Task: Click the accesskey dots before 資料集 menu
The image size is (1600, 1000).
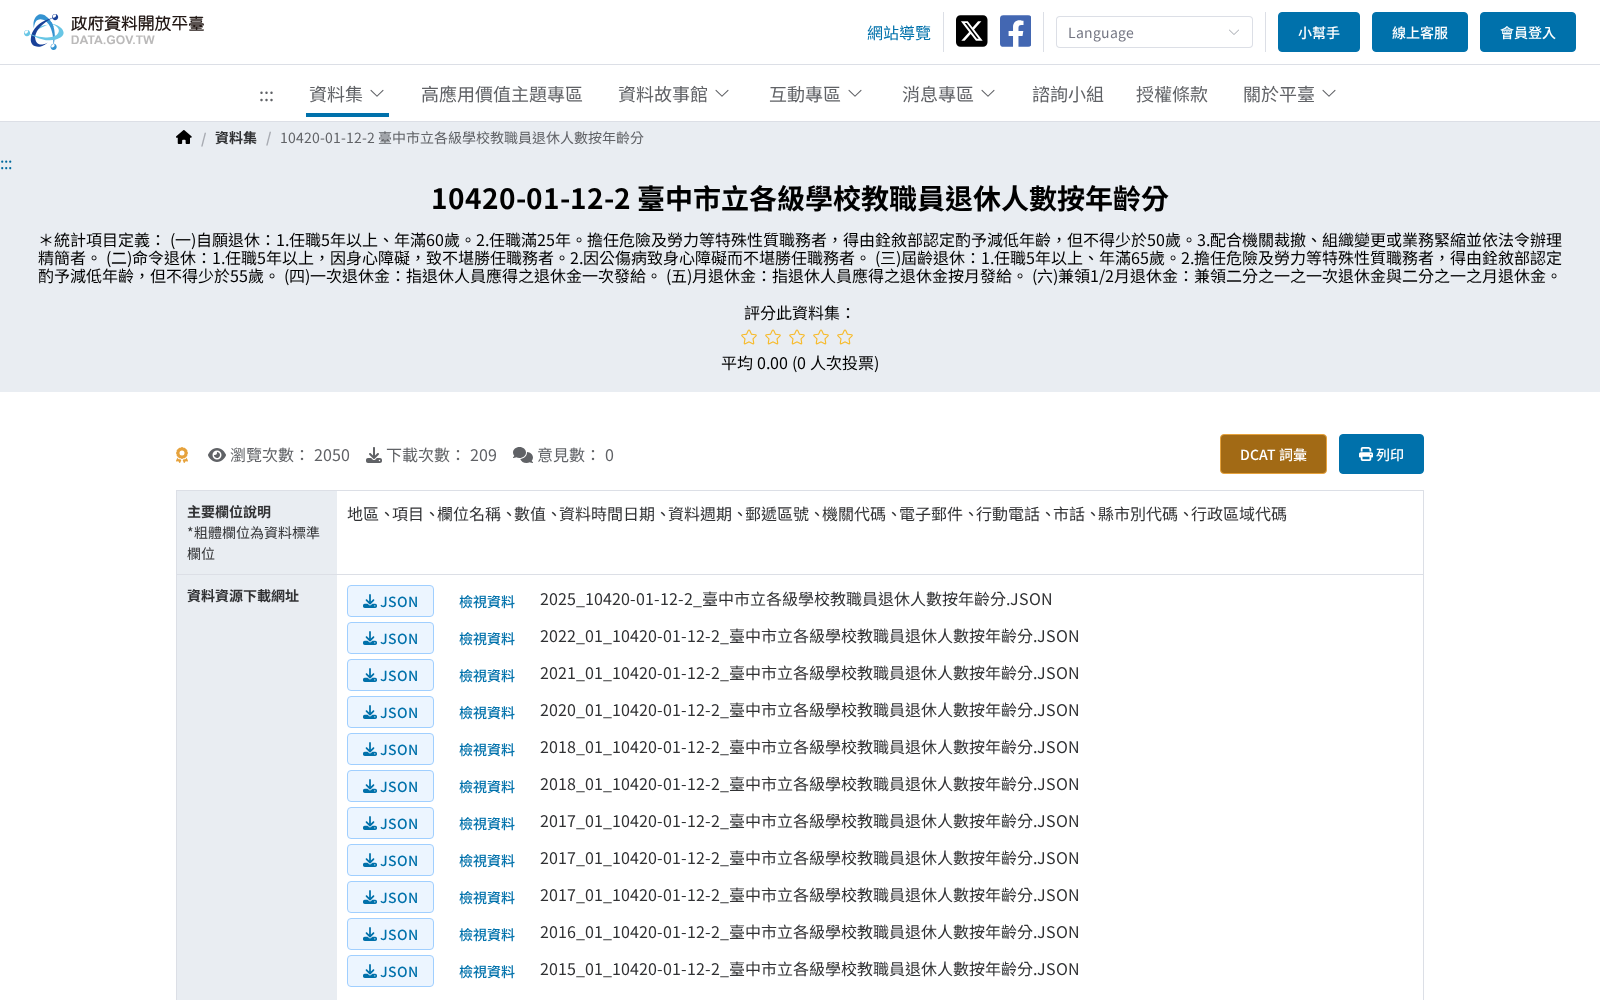Action: pos(266,96)
